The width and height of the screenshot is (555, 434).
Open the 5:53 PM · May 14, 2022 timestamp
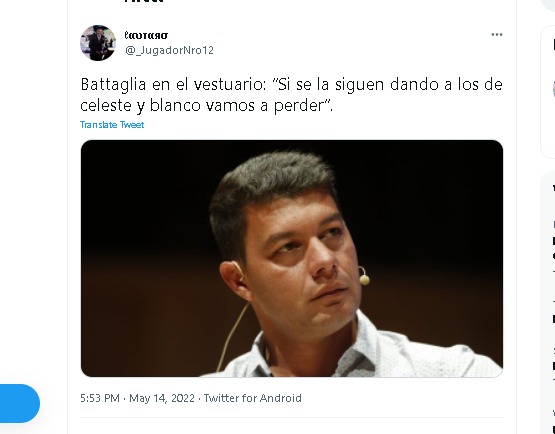tap(137, 398)
